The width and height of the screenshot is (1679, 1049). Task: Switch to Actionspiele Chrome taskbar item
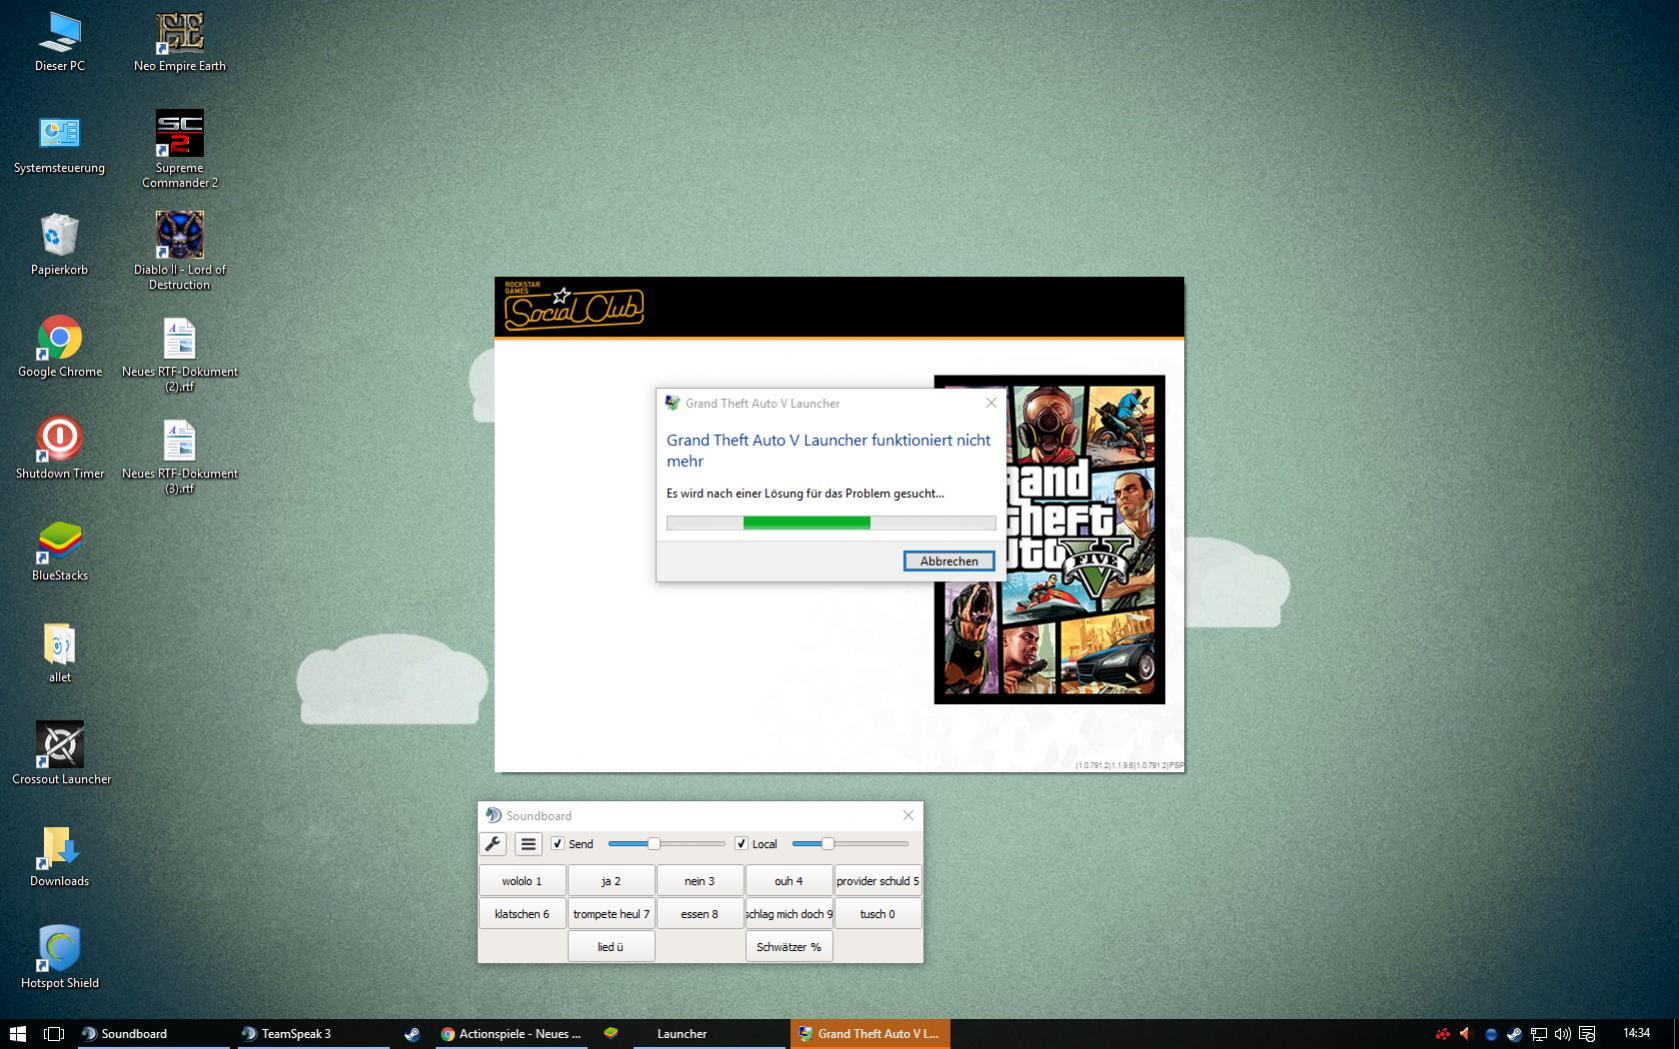[x=512, y=1034]
